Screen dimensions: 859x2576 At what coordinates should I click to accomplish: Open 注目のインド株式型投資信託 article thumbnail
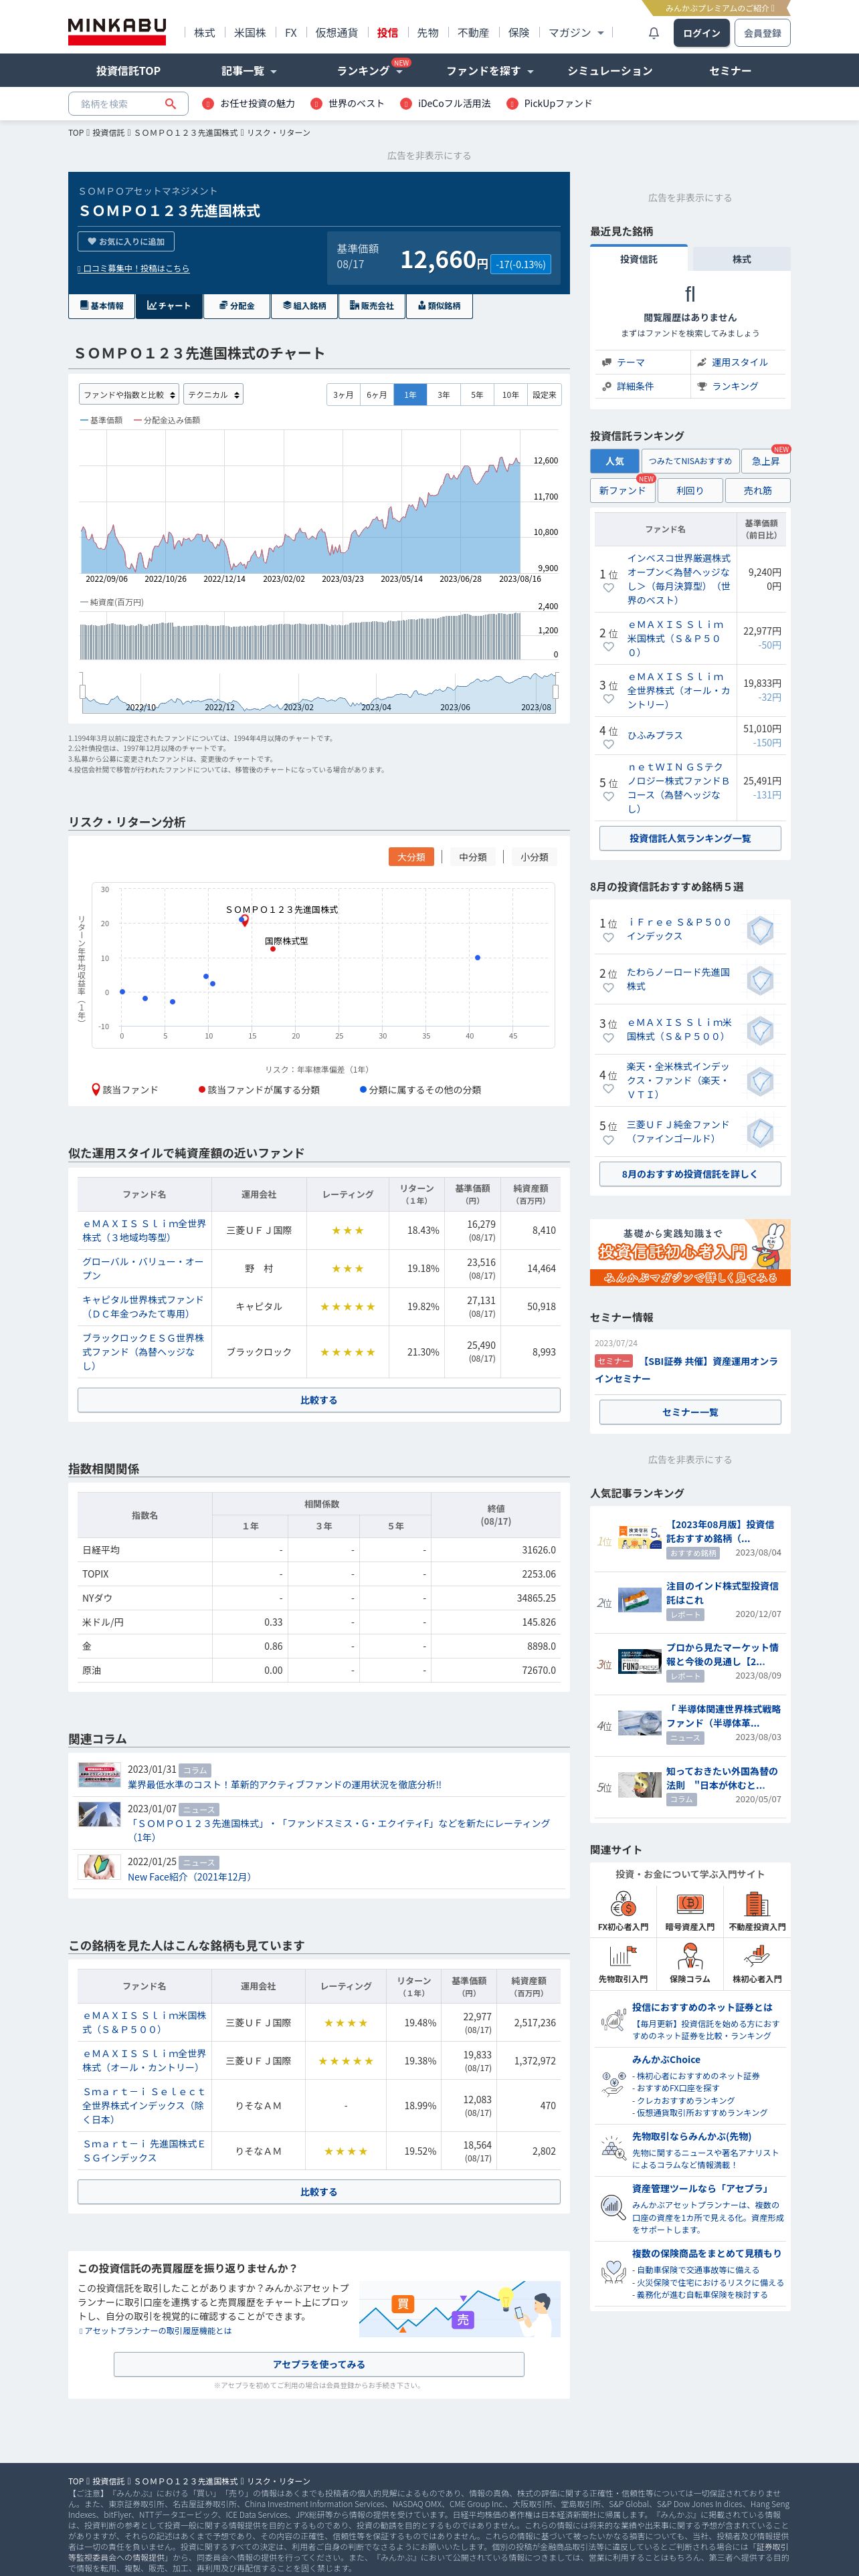click(639, 1600)
